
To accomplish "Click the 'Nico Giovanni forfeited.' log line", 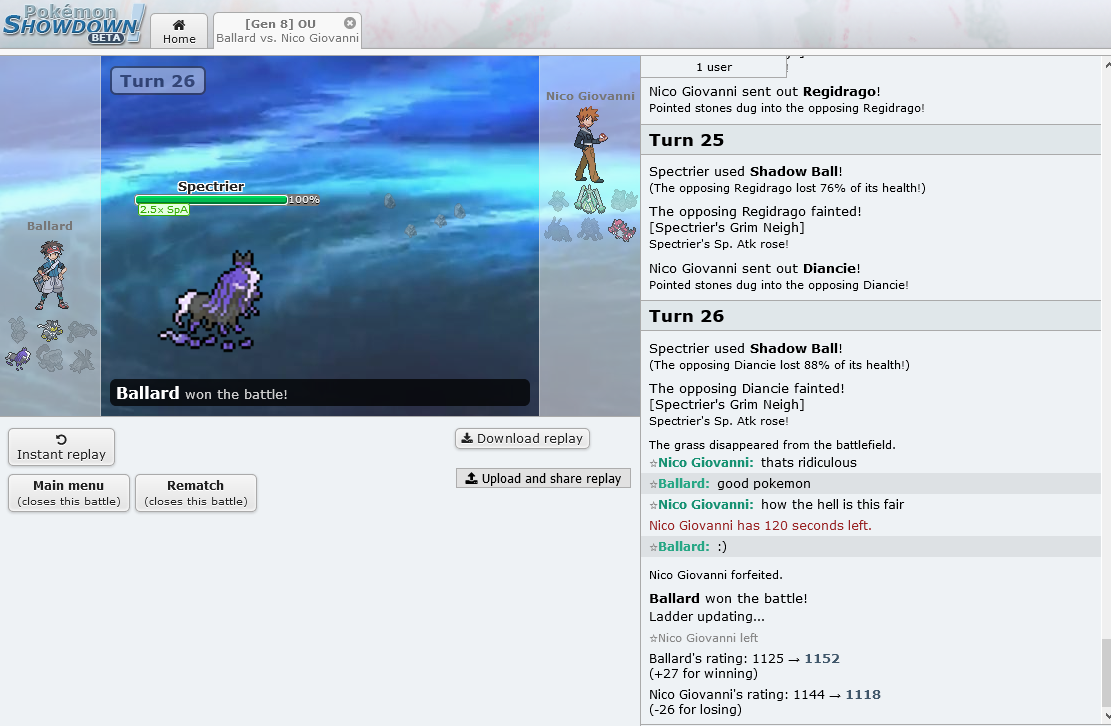I will tap(716, 575).
